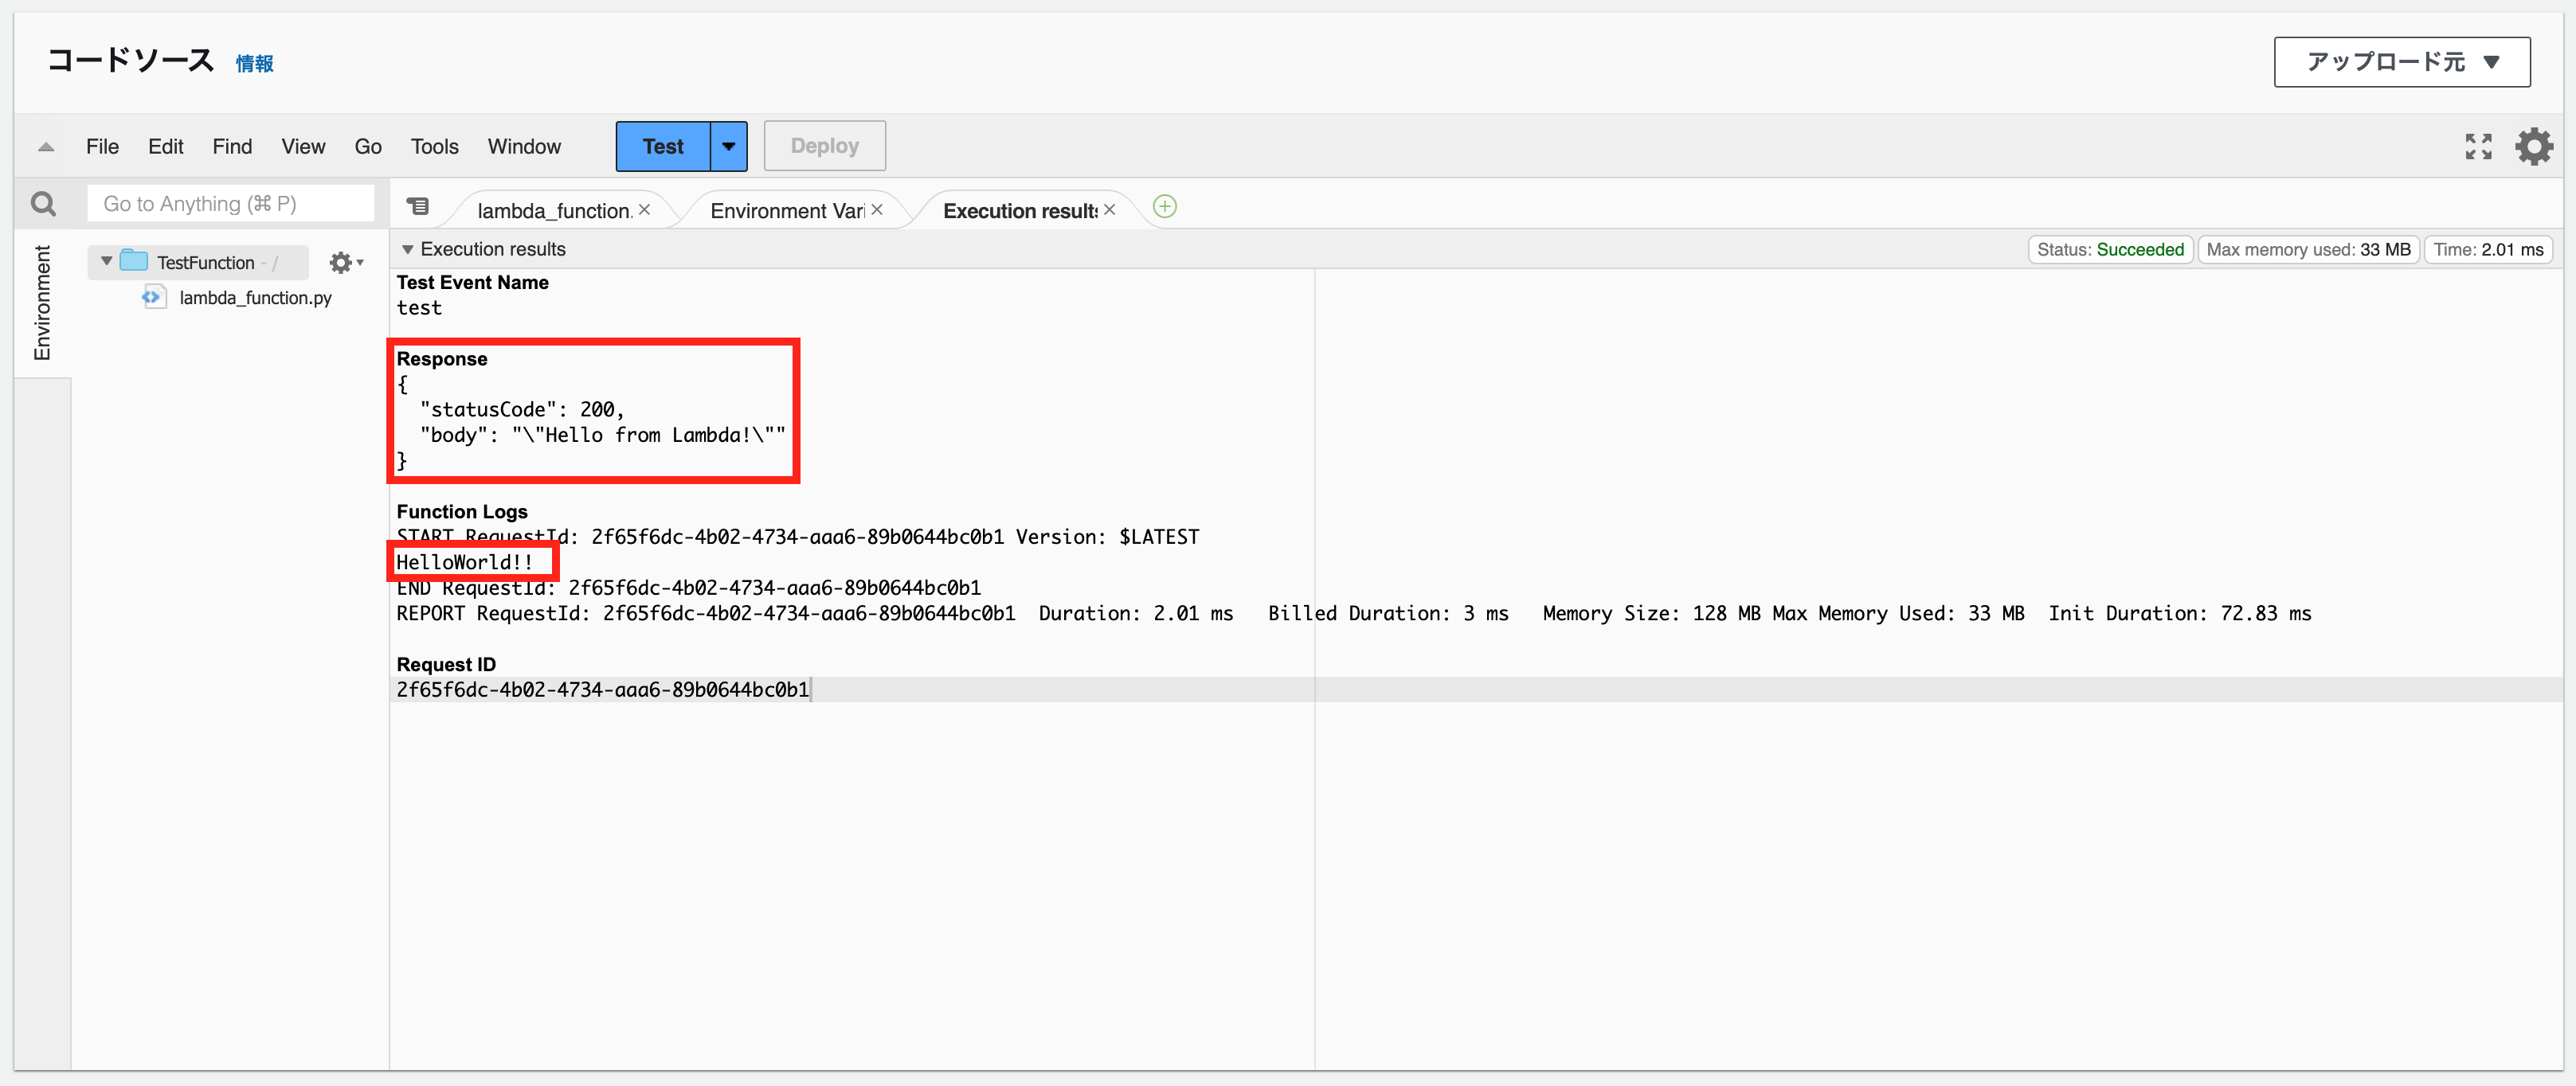Click the magnifying glass search icon

[43, 204]
